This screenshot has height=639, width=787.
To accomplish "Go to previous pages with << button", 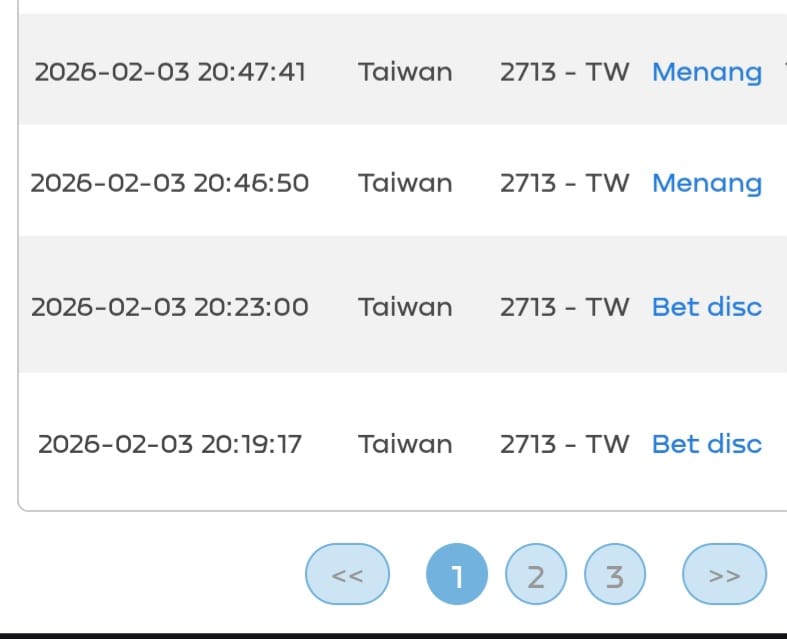I will point(347,575).
